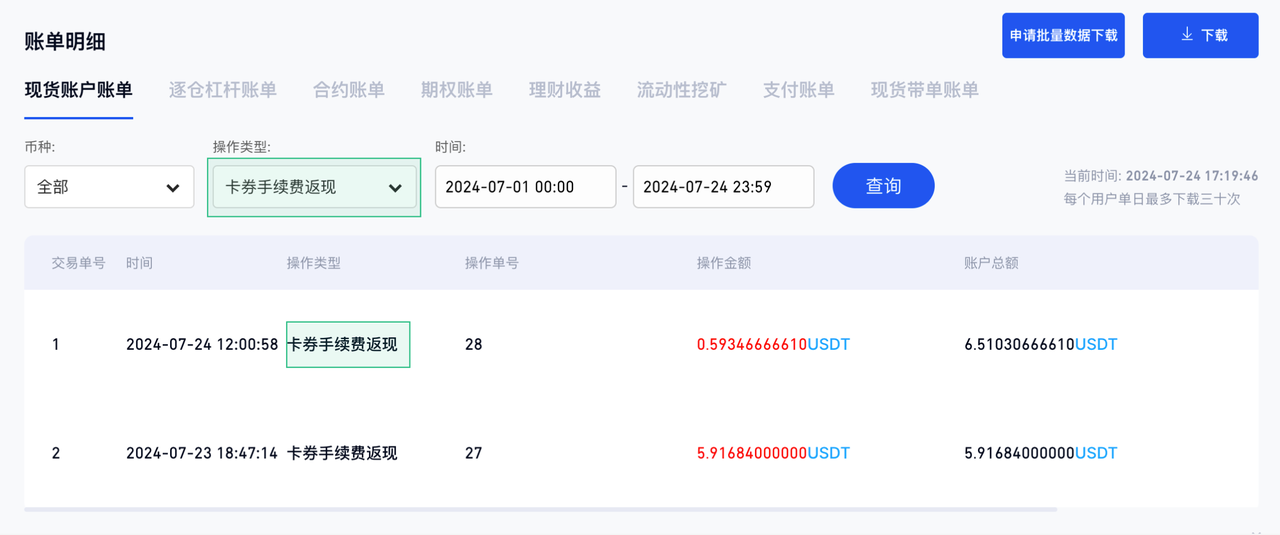1280x535 pixels.
Task: Open the 币种 全部 dropdown
Action: point(109,187)
